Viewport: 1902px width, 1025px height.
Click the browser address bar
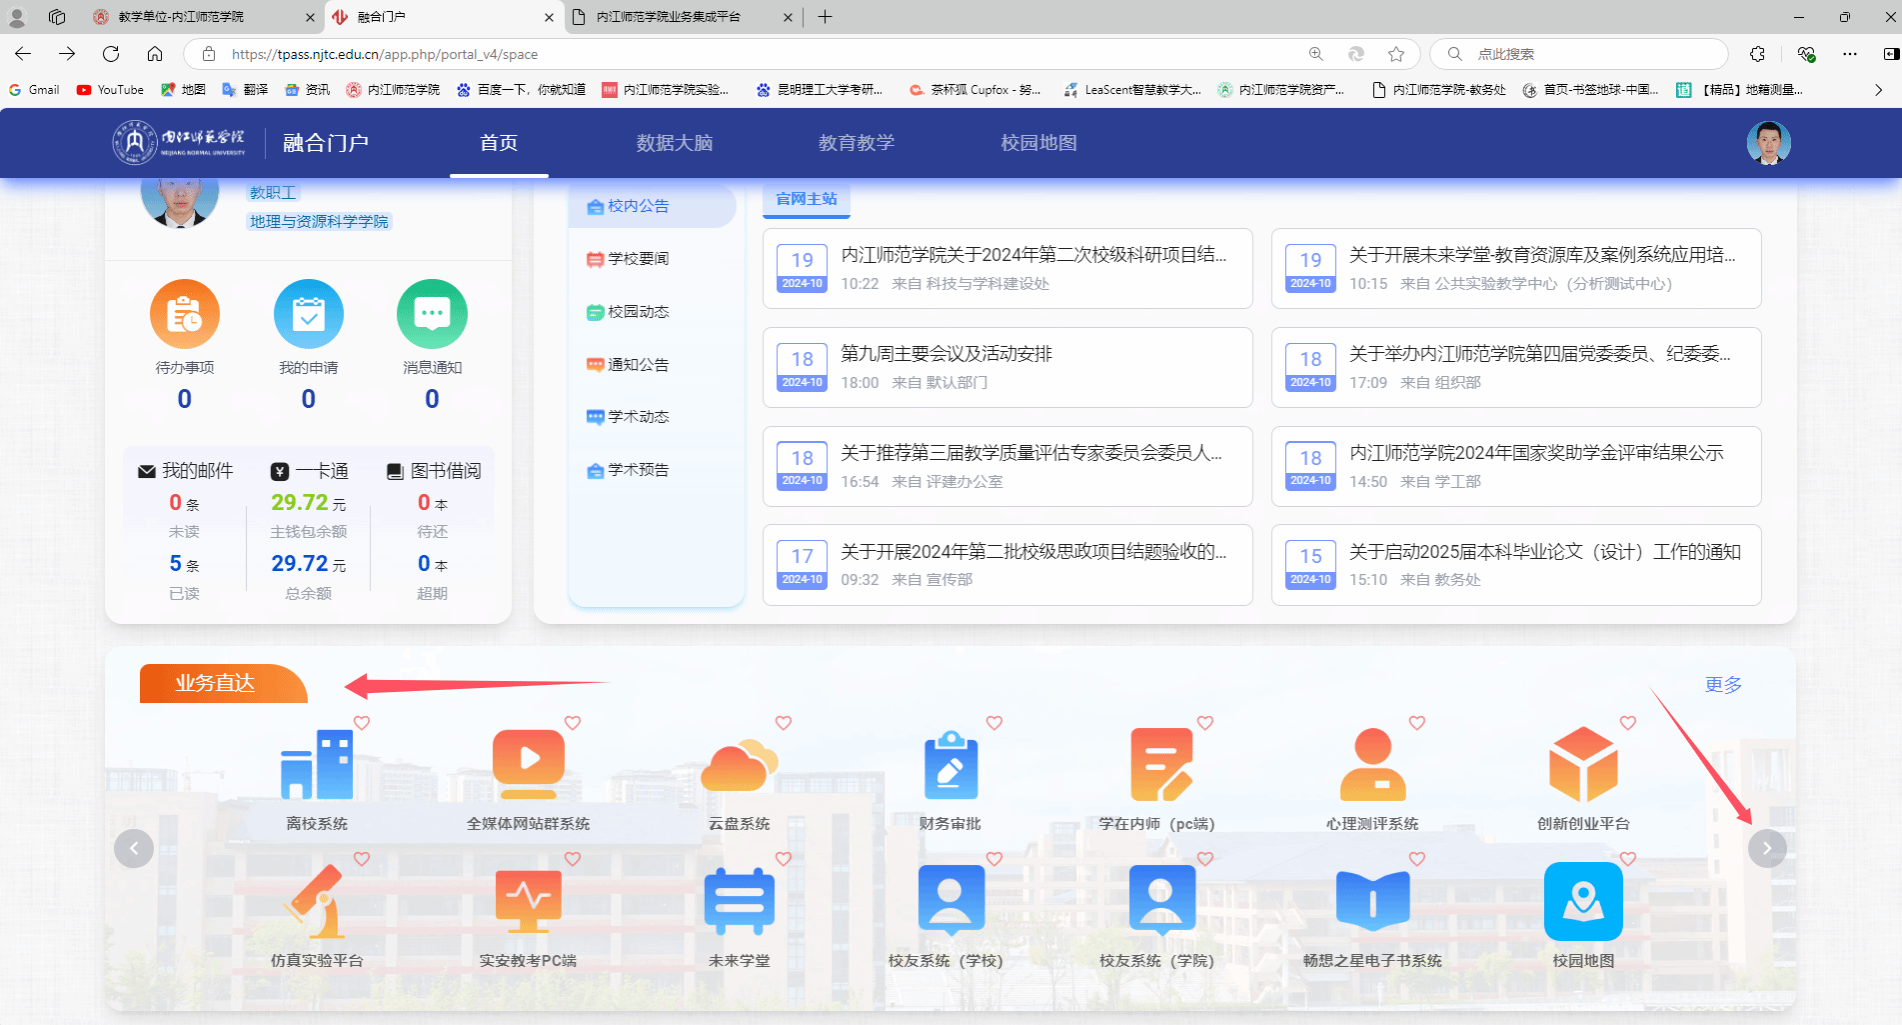[760, 54]
